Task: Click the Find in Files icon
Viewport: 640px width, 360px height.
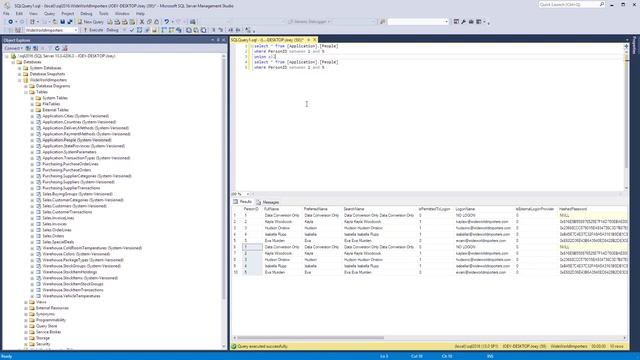Action: pyautogui.click(x=383, y=22)
